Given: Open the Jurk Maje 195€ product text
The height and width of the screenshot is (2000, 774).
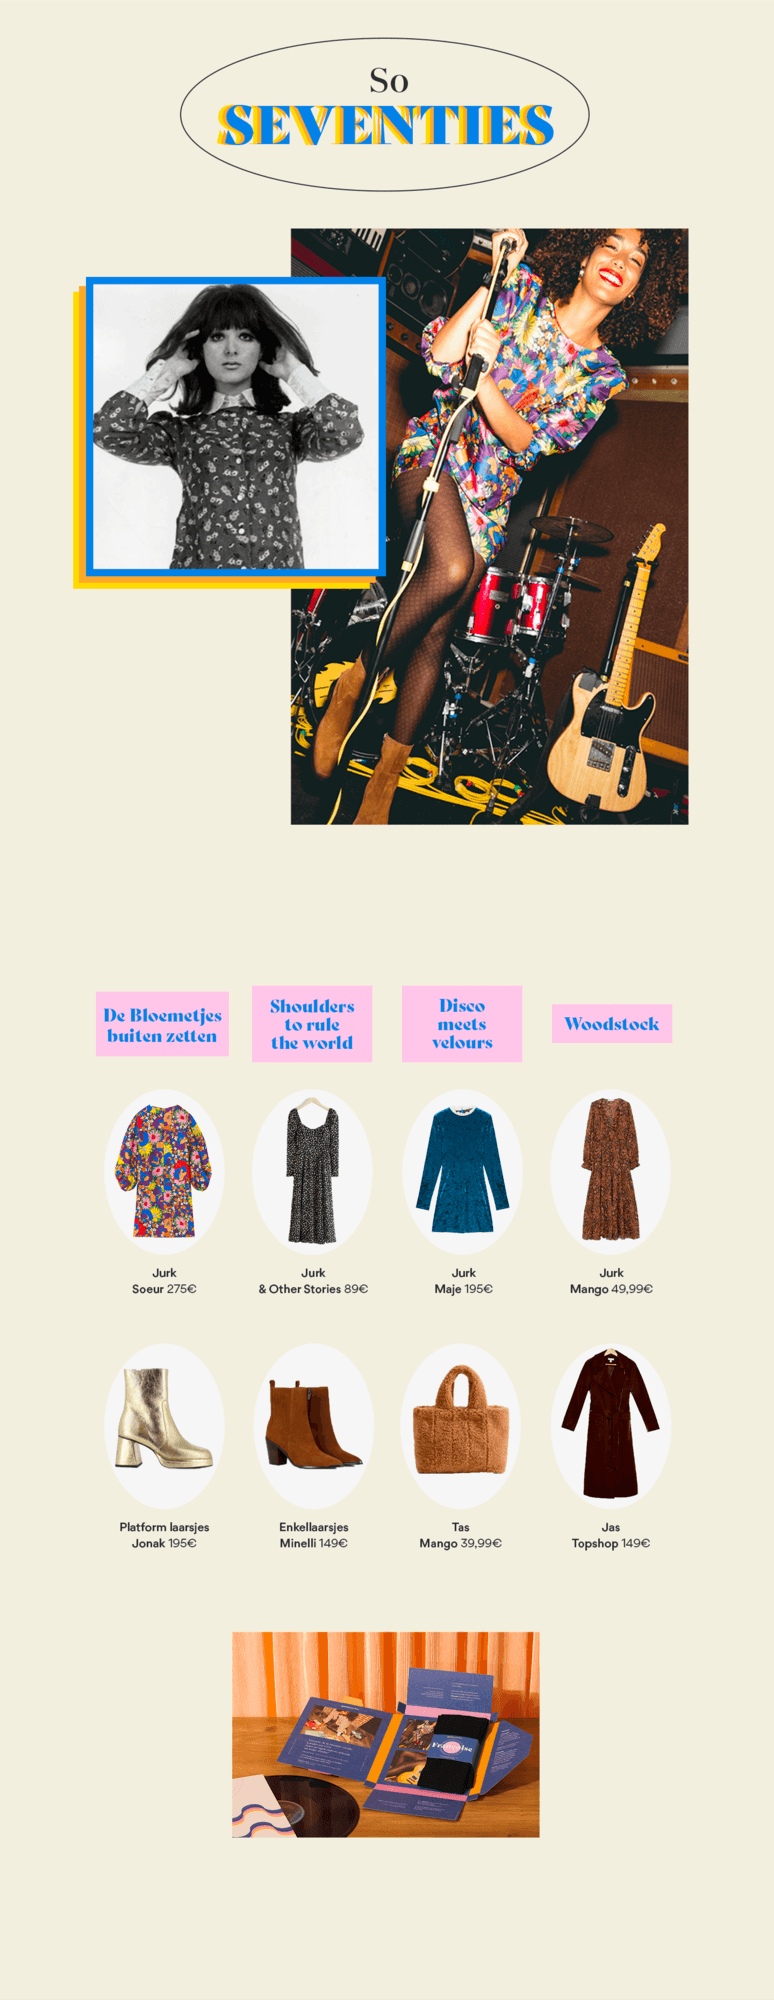Looking at the screenshot, I should click(463, 1281).
